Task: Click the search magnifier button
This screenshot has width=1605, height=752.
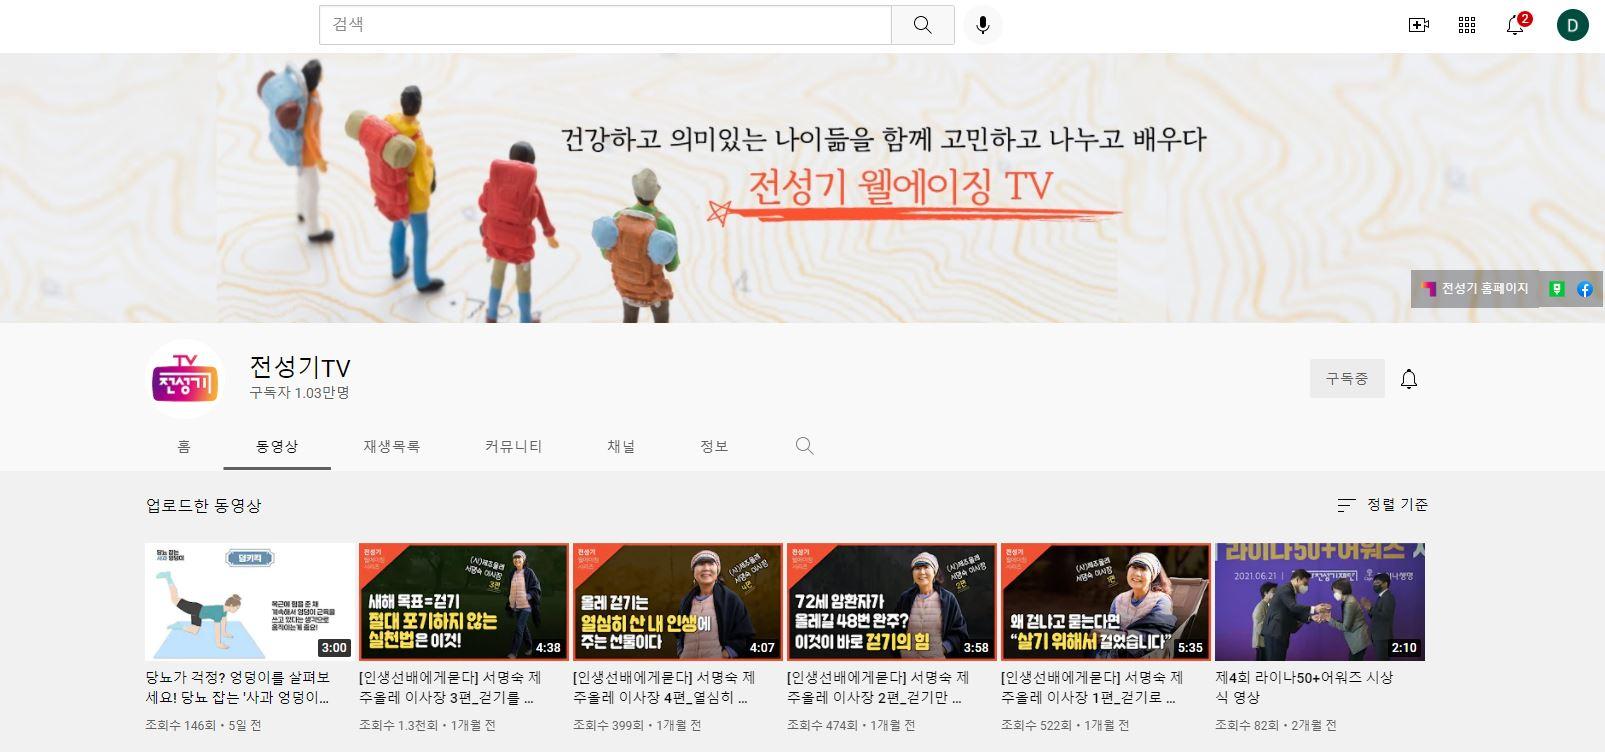Action: click(x=922, y=25)
